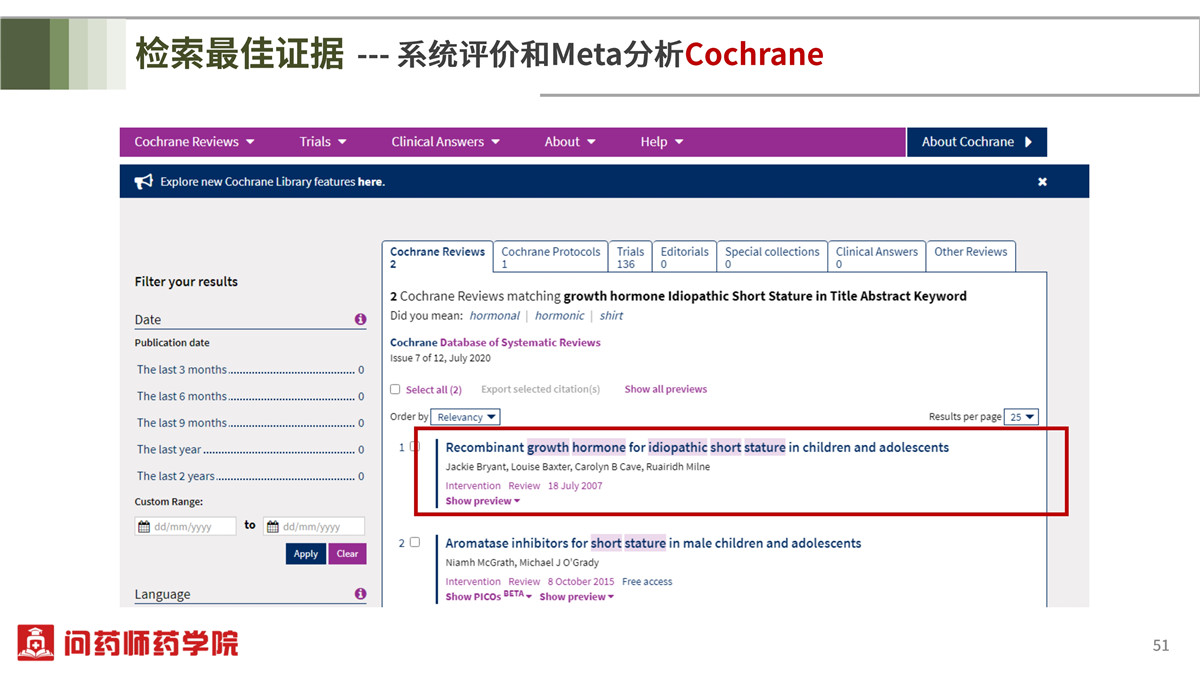Click the start date calendar icon
The height and width of the screenshot is (675, 1200).
click(x=144, y=526)
